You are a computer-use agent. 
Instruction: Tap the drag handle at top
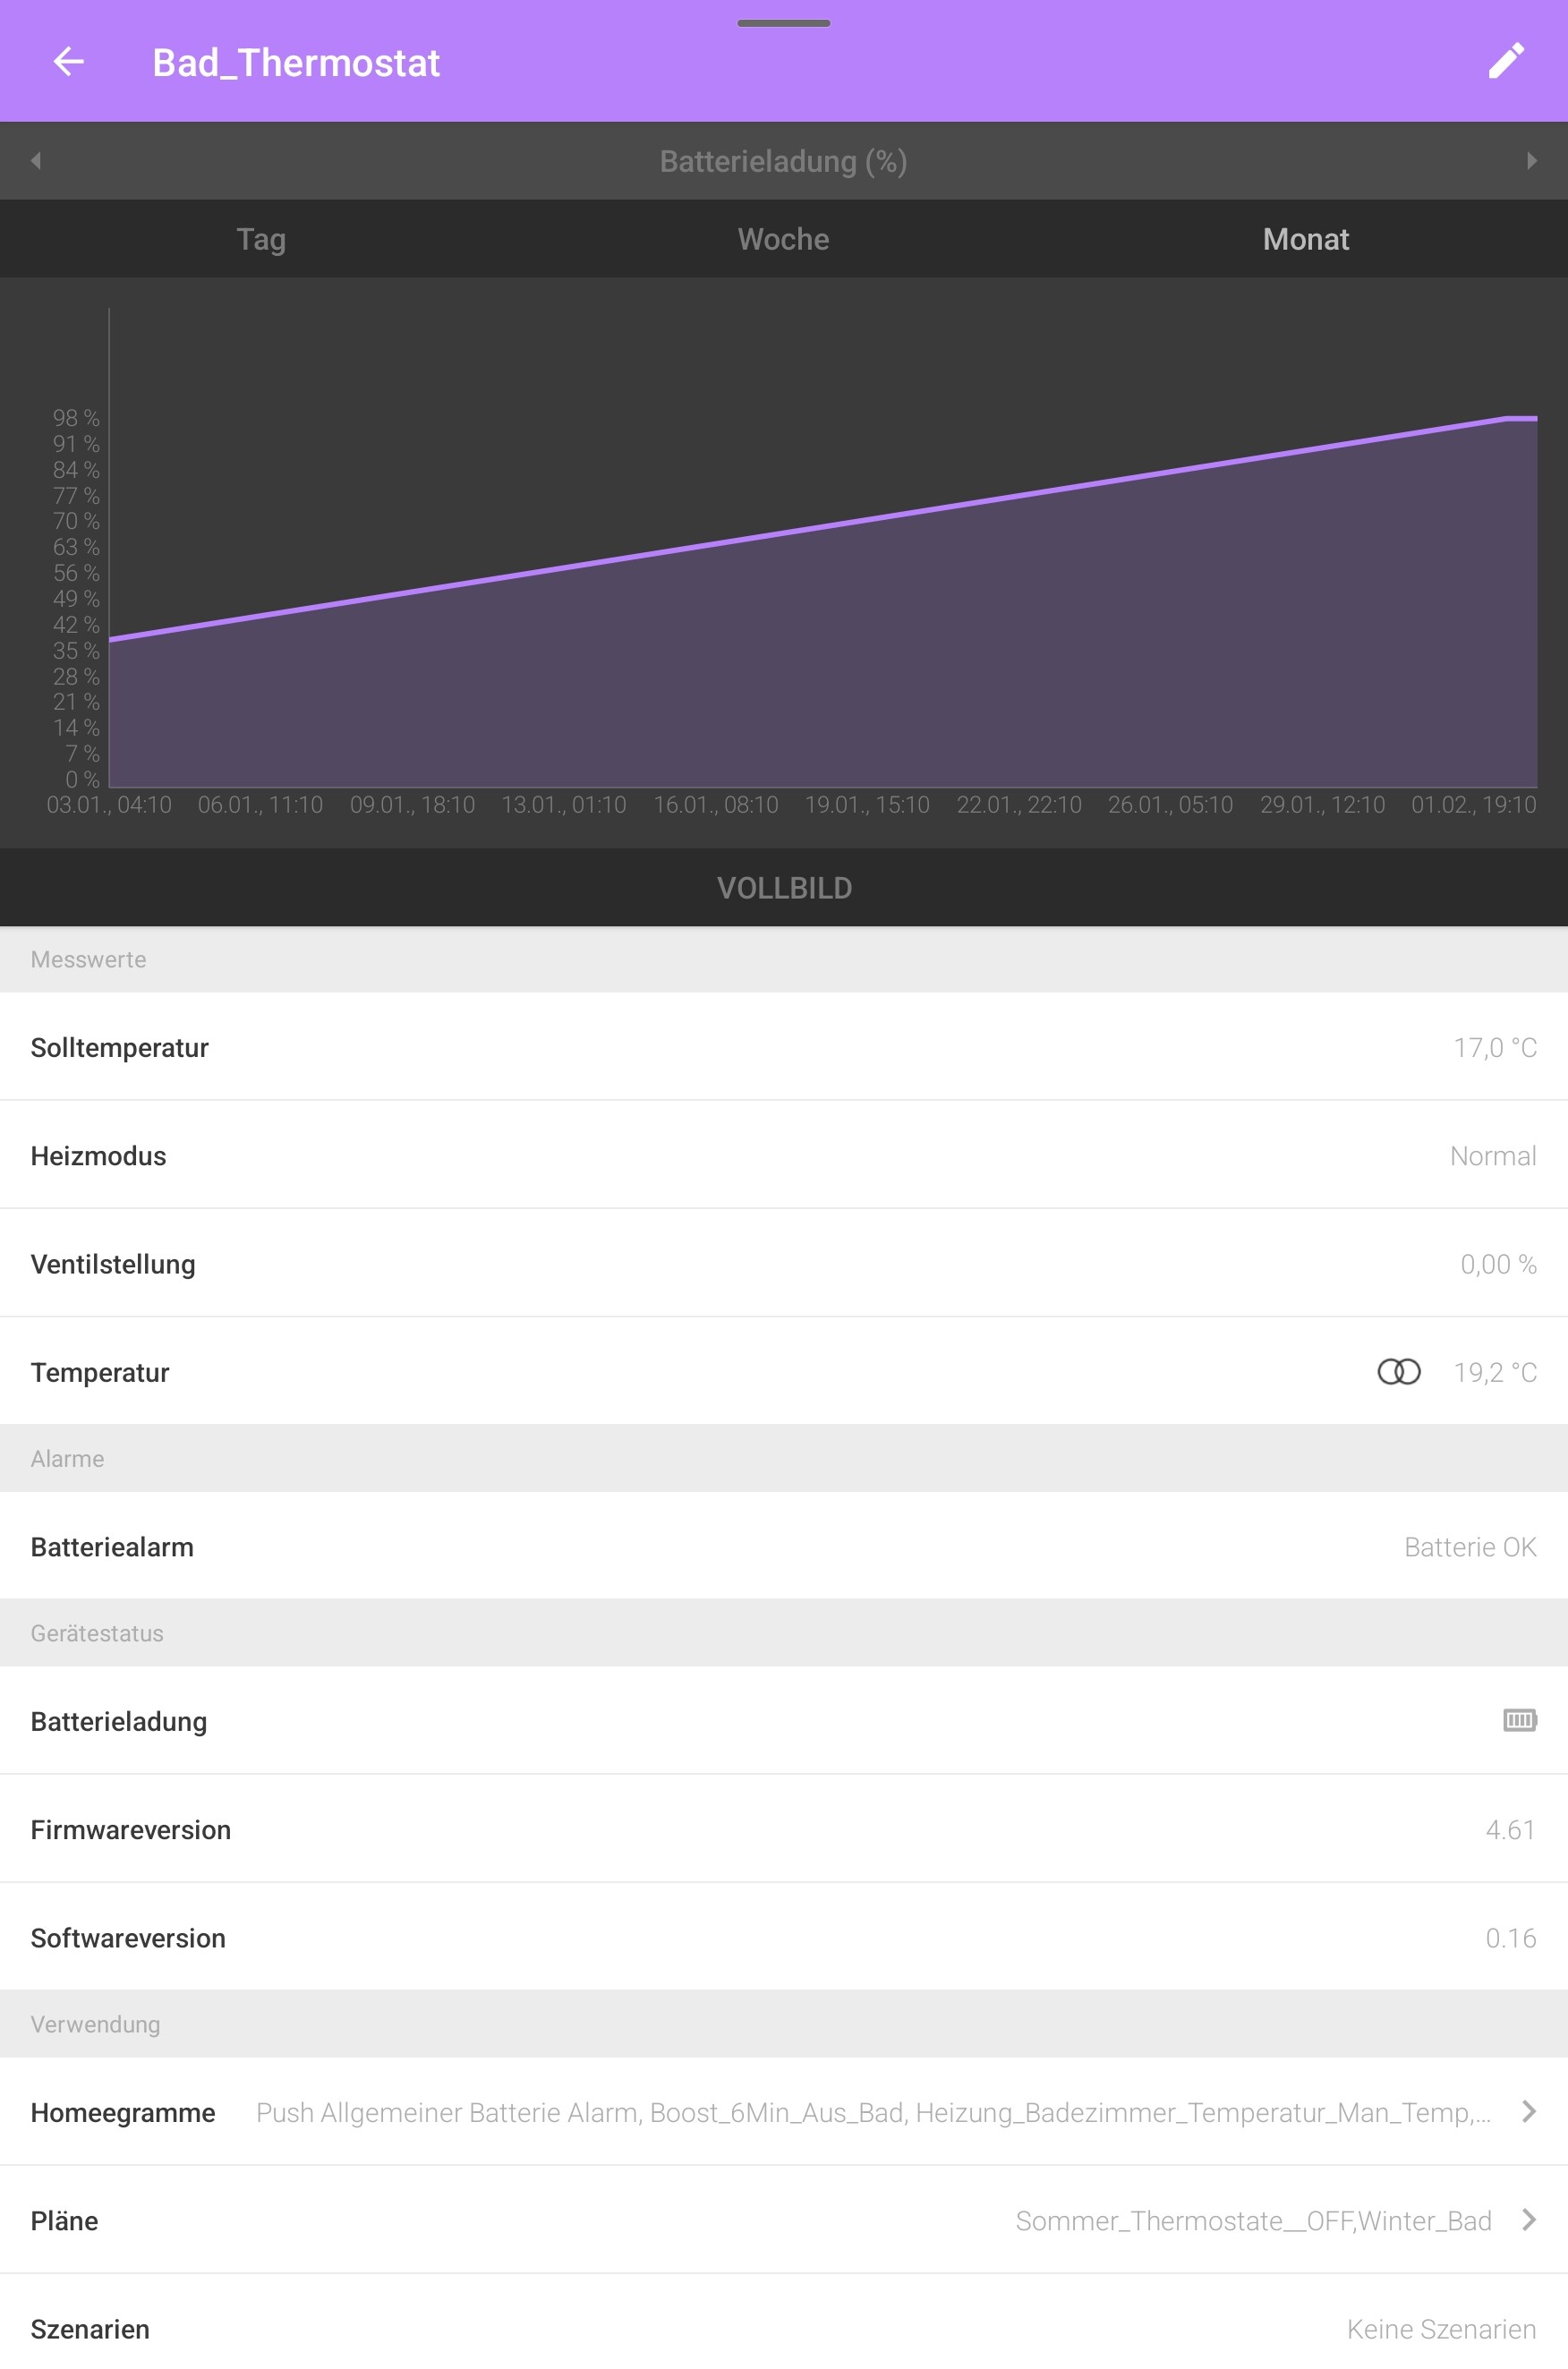784,23
